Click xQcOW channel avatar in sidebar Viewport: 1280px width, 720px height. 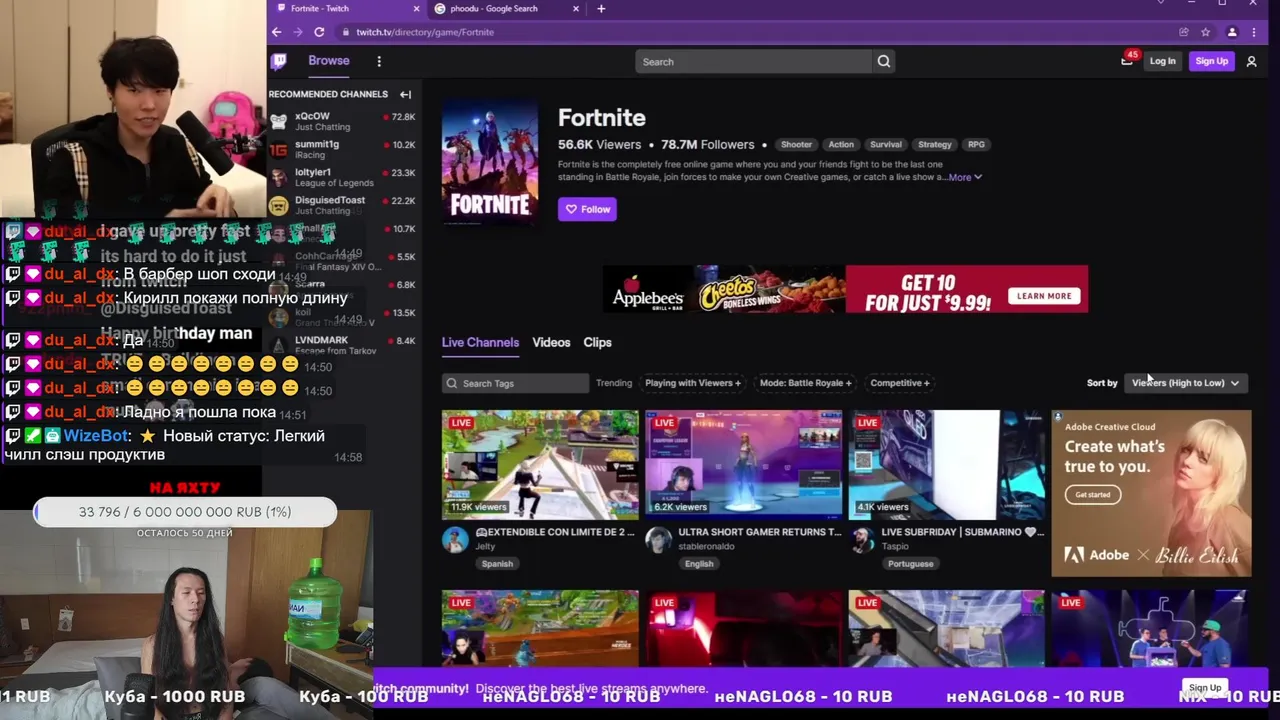pos(278,122)
